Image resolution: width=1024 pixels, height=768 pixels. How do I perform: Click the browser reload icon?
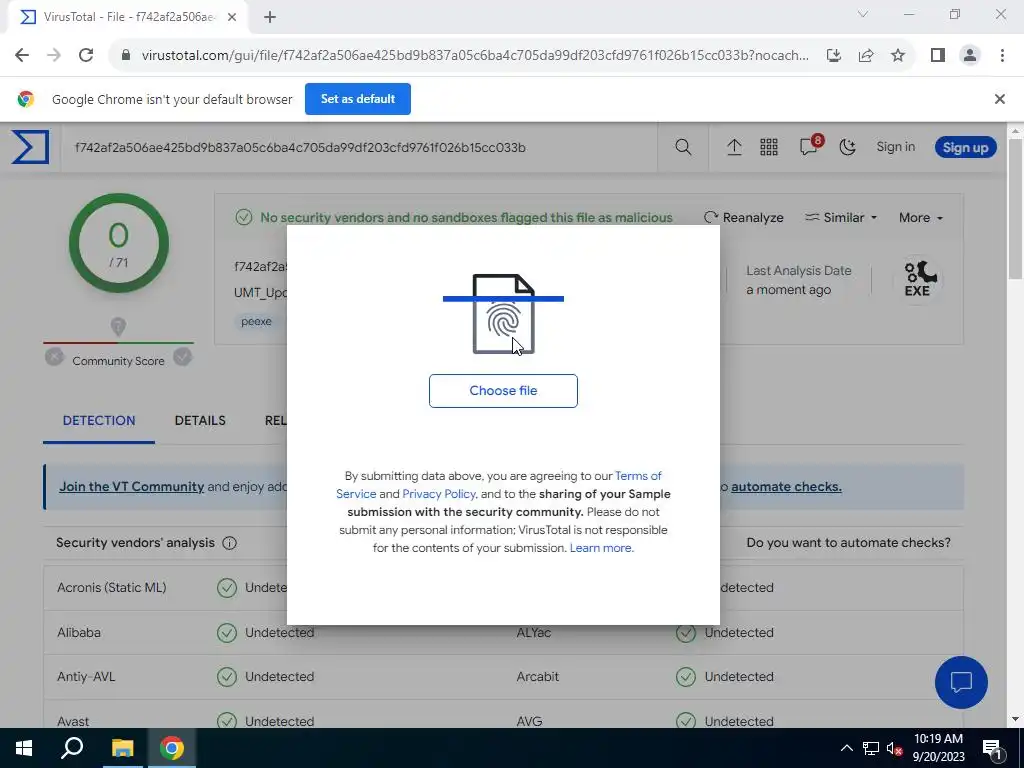86,55
